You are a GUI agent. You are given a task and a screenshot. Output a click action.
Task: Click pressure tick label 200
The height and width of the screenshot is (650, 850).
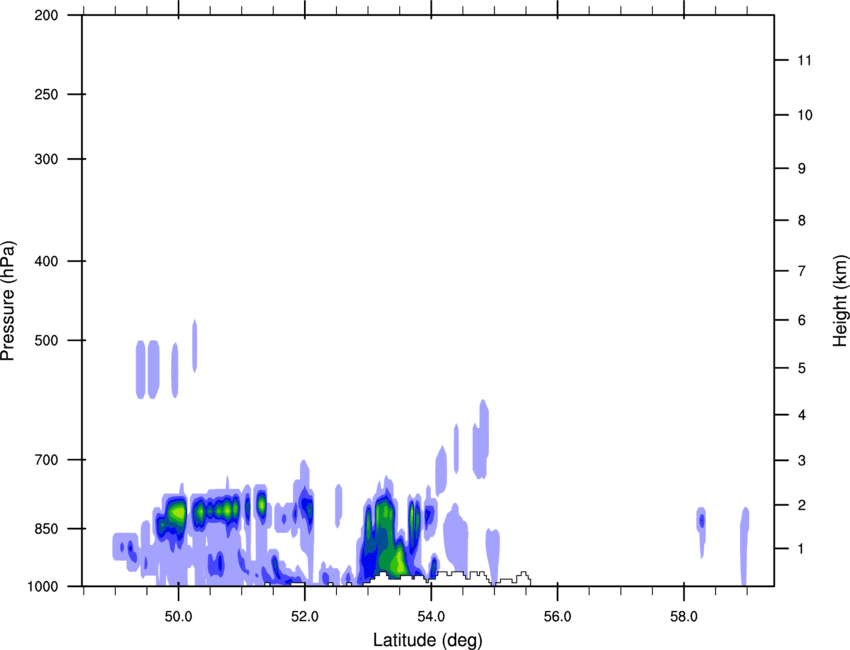click(x=46, y=15)
